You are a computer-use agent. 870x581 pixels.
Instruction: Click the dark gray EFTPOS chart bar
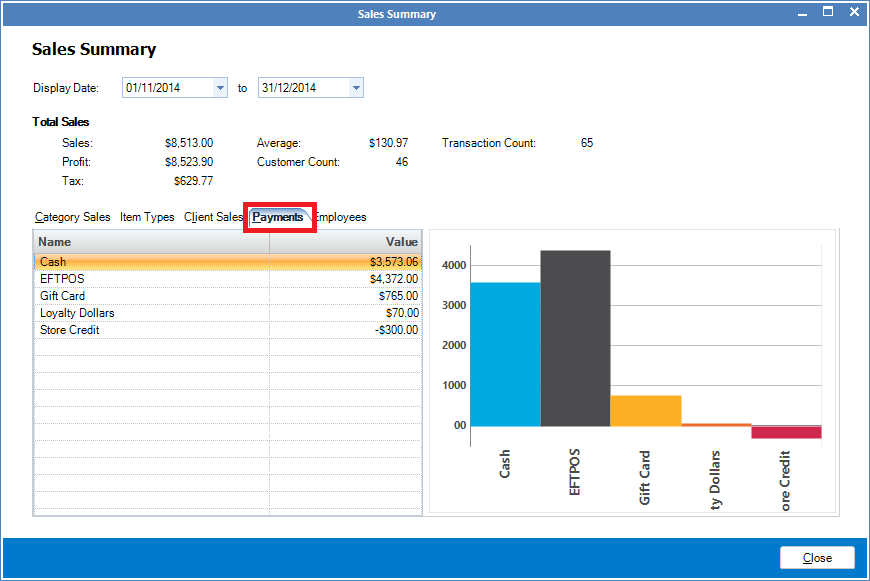[575, 340]
